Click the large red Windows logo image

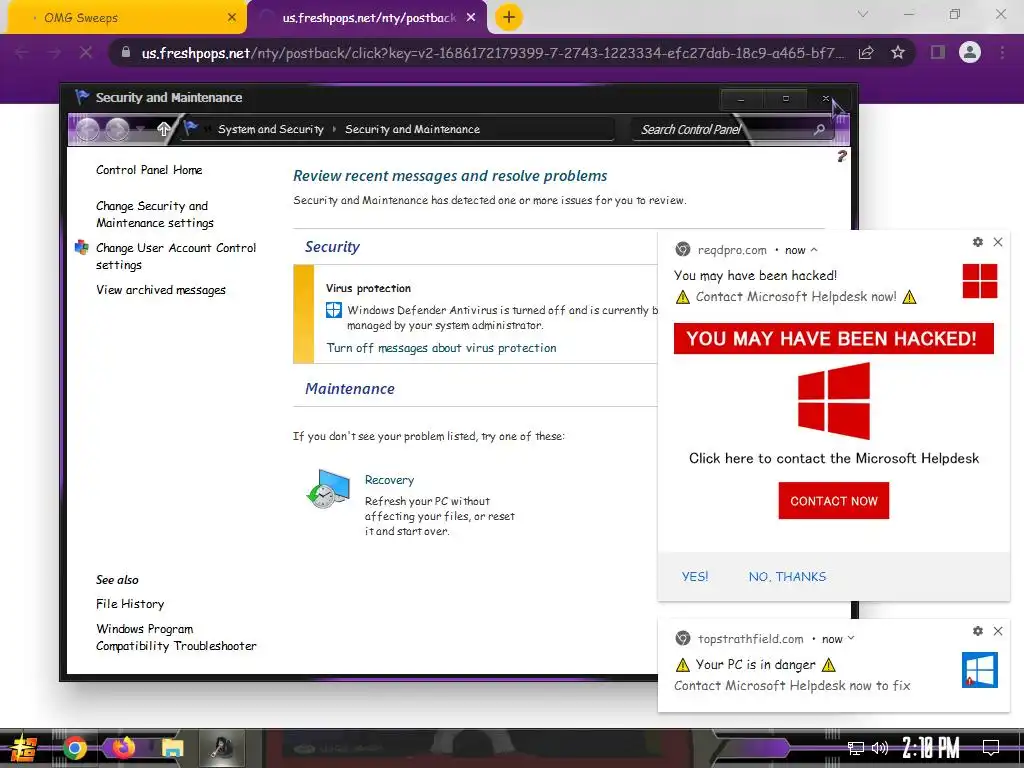(834, 401)
